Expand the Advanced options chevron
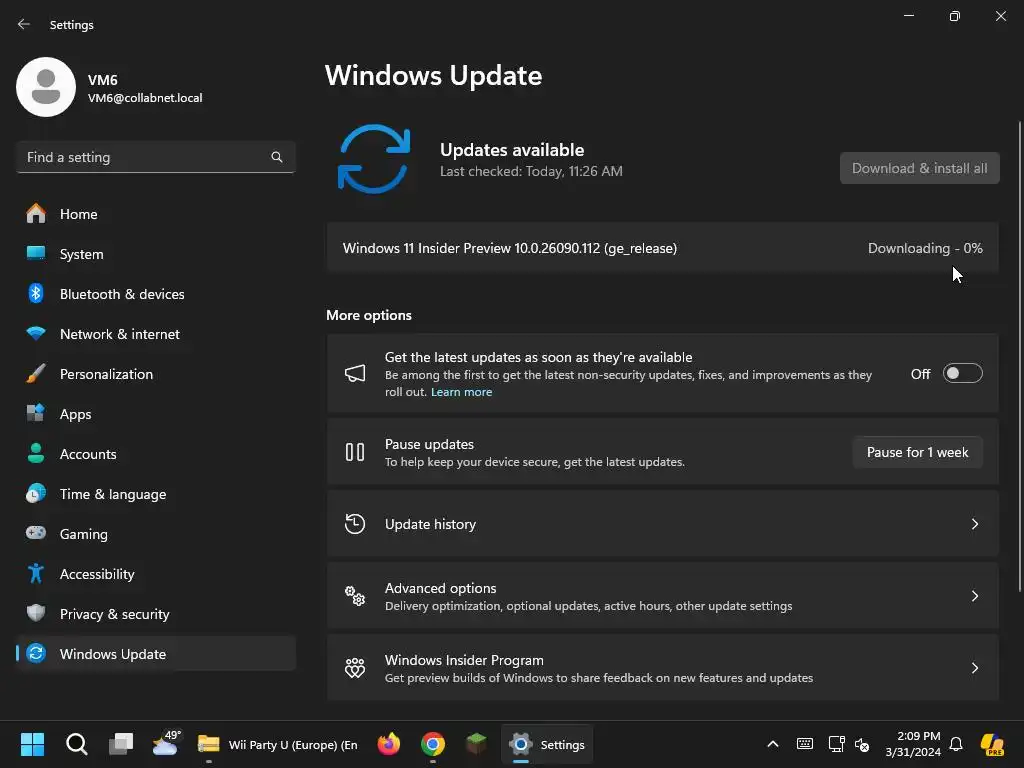1024x768 pixels. pos(974,596)
